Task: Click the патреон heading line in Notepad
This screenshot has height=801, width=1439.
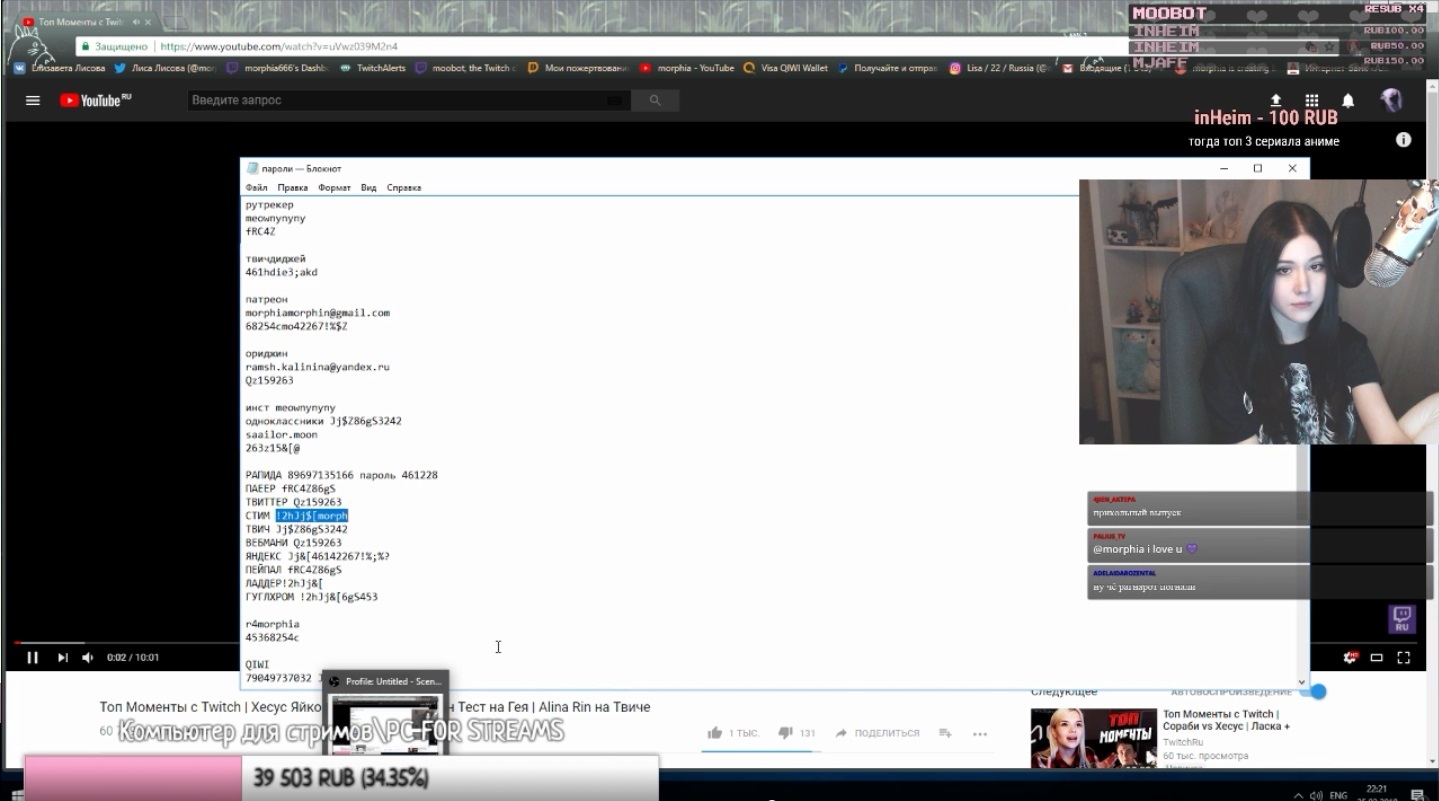Action: [266, 299]
